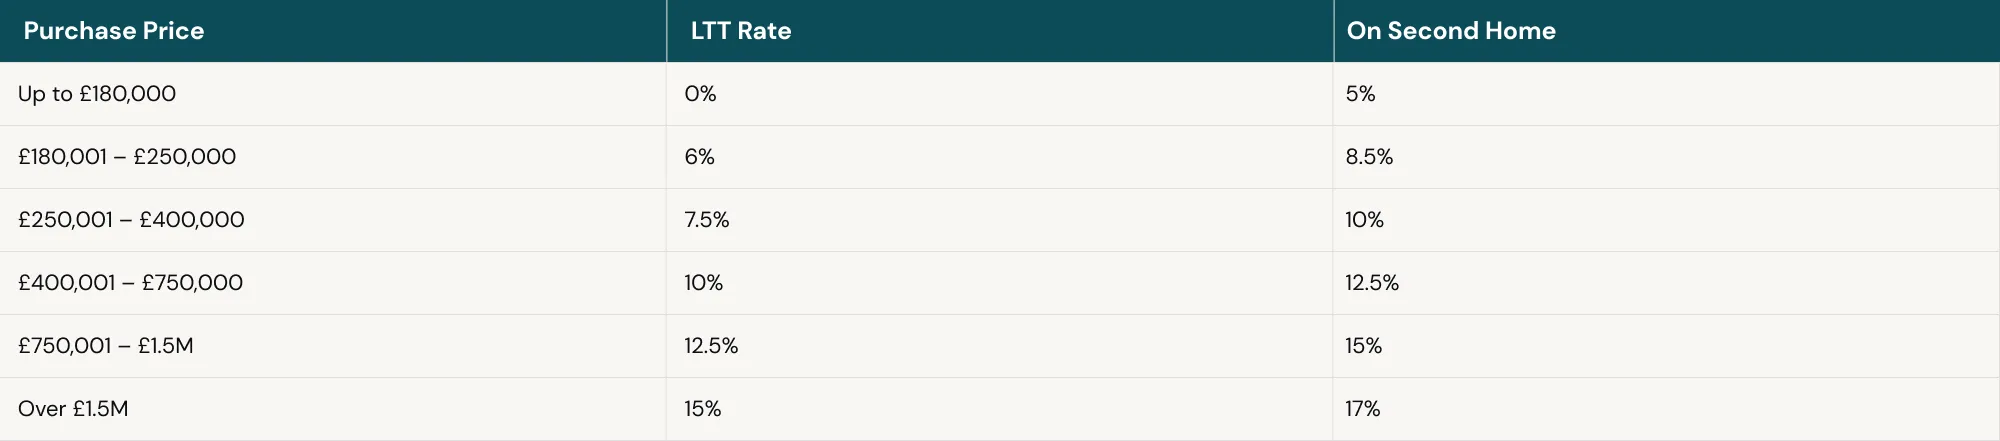Click the 6% LTT Rate cell

(699, 157)
